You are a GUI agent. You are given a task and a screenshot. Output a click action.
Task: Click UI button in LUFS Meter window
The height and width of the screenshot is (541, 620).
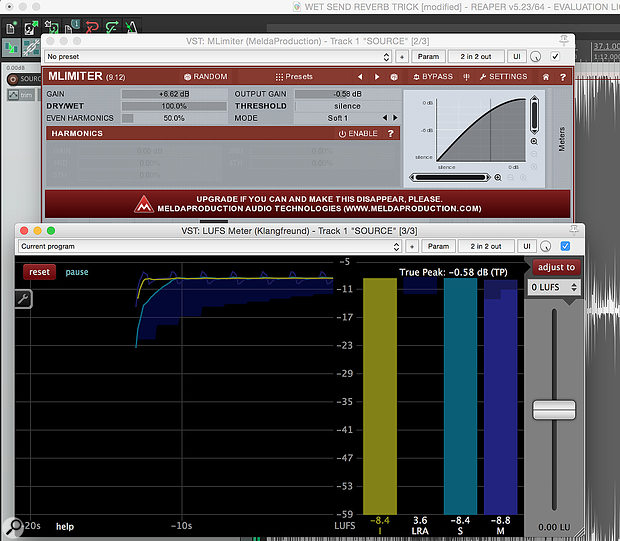[x=527, y=246]
